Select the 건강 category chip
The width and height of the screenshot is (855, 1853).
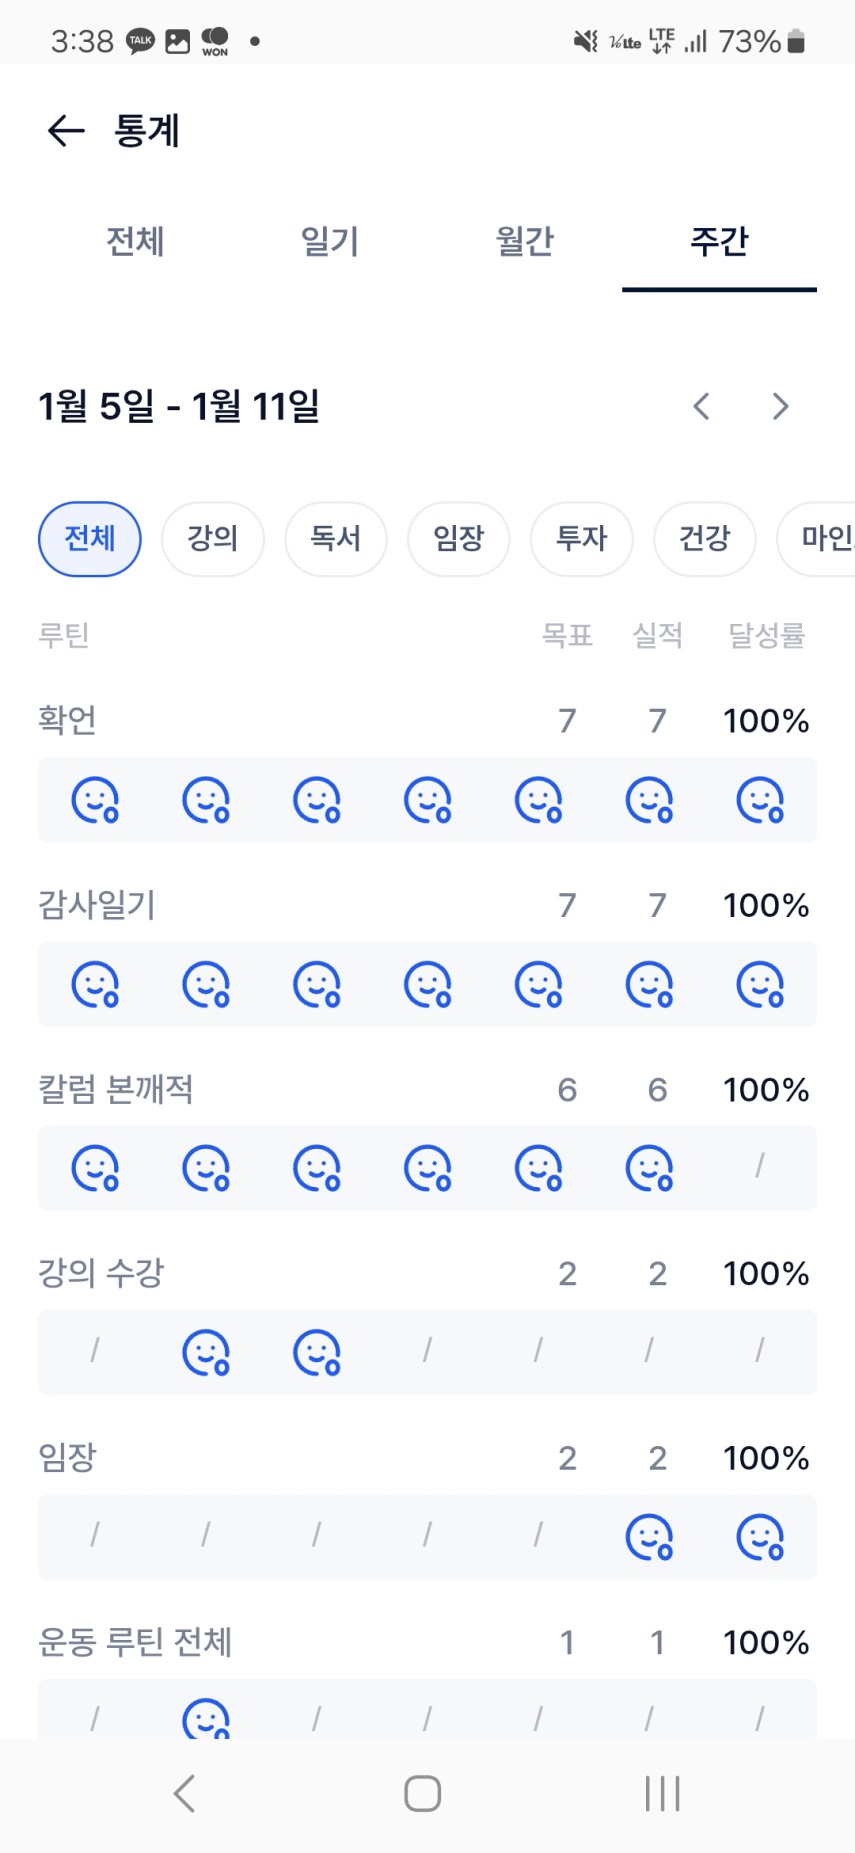tap(705, 539)
